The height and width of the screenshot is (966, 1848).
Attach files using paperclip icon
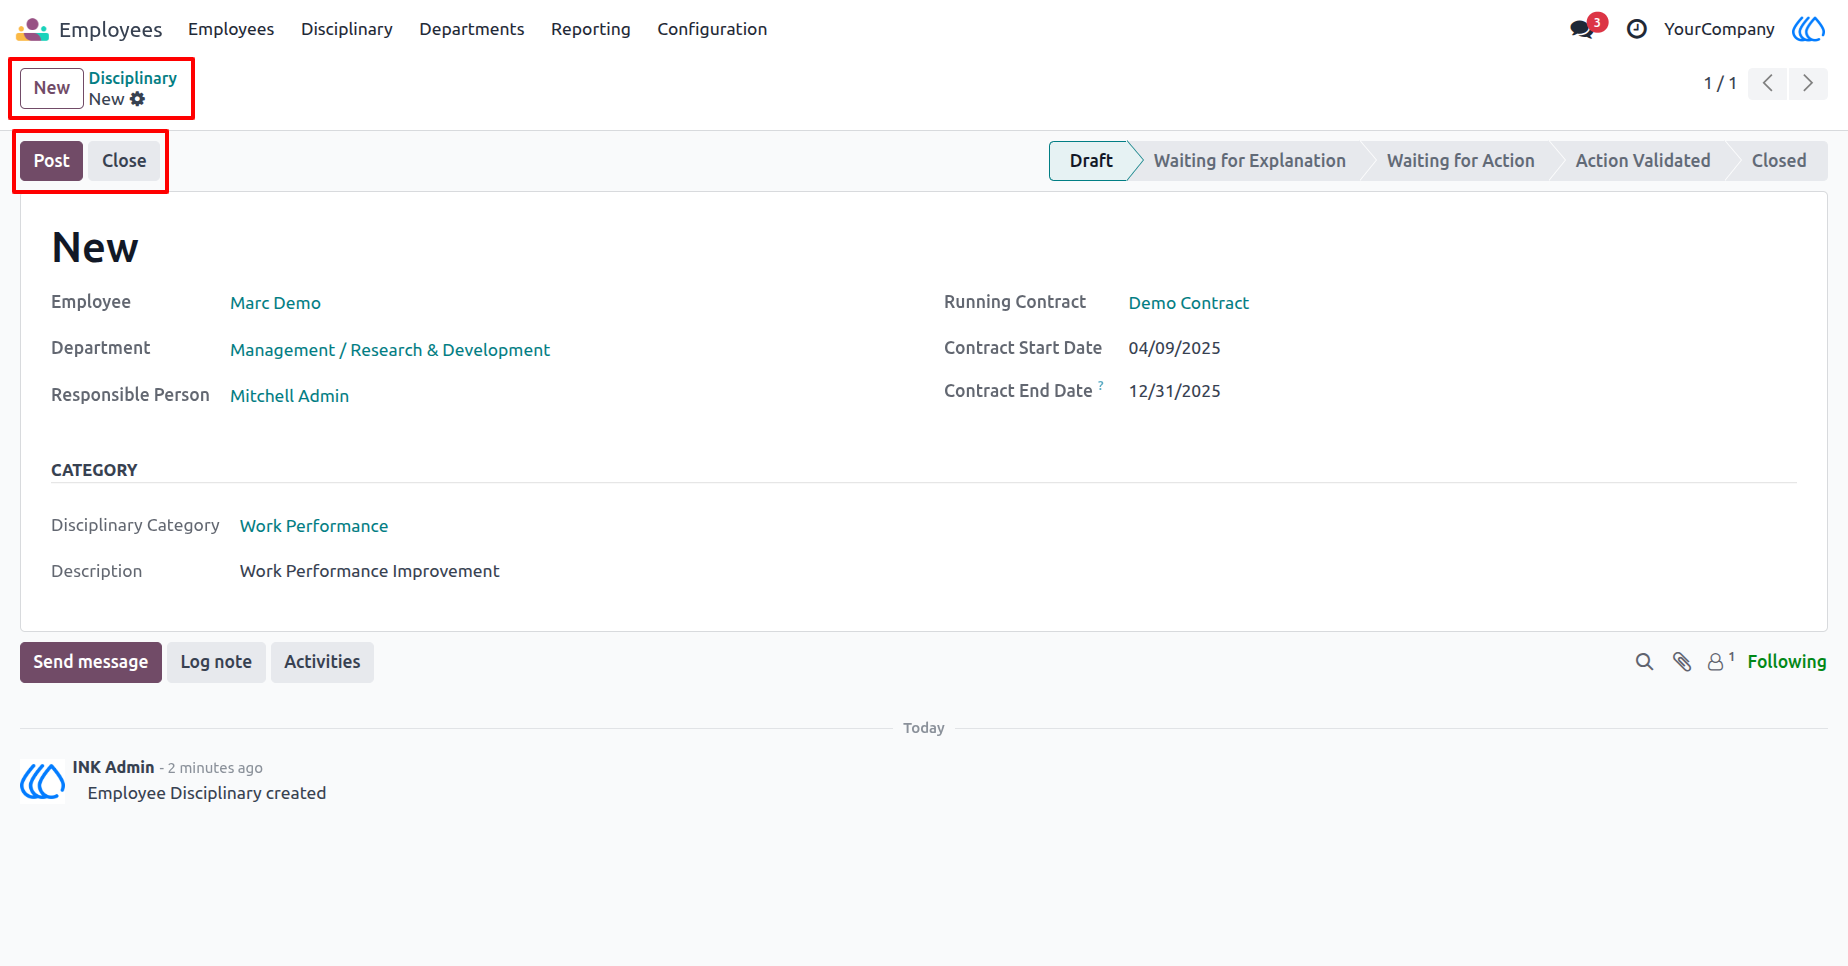click(x=1682, y=662)
